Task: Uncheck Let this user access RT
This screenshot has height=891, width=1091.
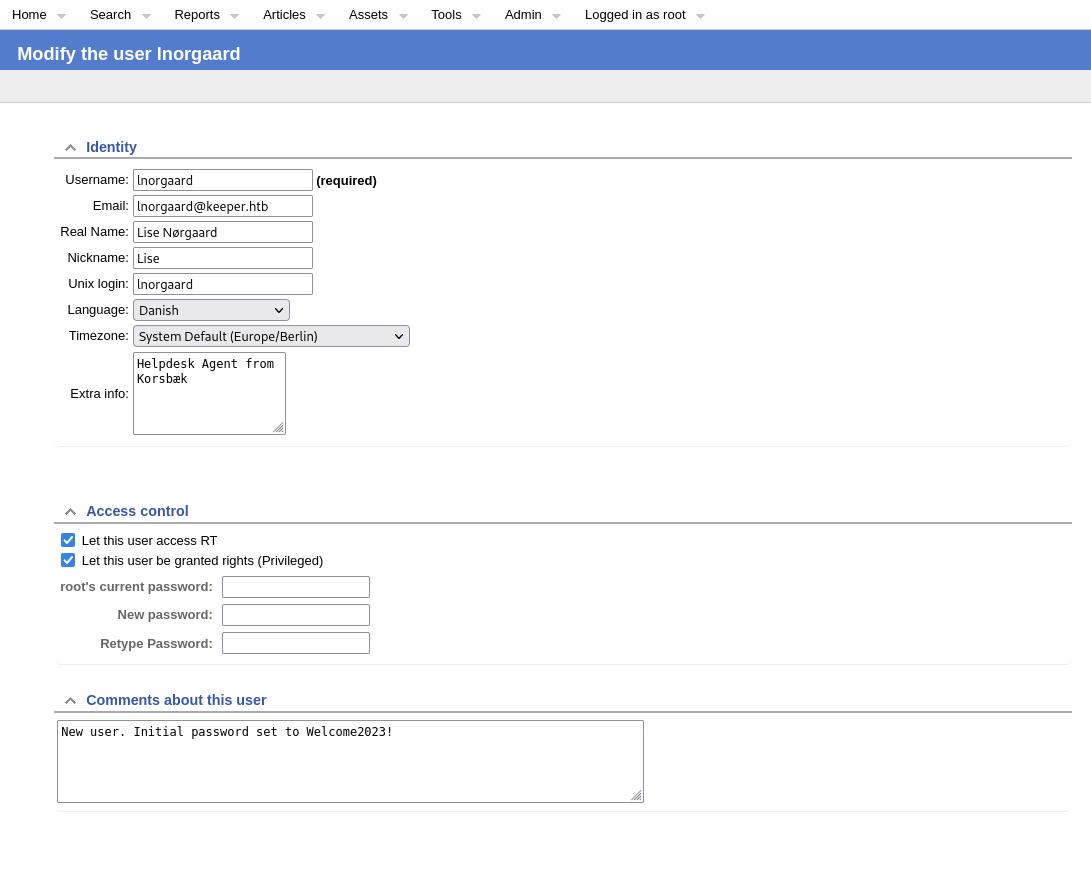Action: click(x=68, y=540)
